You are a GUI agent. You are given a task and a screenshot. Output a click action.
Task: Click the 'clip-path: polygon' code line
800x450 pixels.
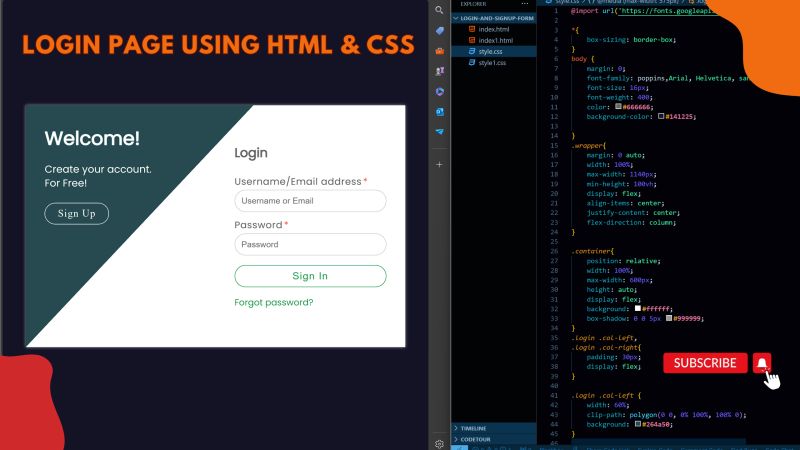click(666, 415)
